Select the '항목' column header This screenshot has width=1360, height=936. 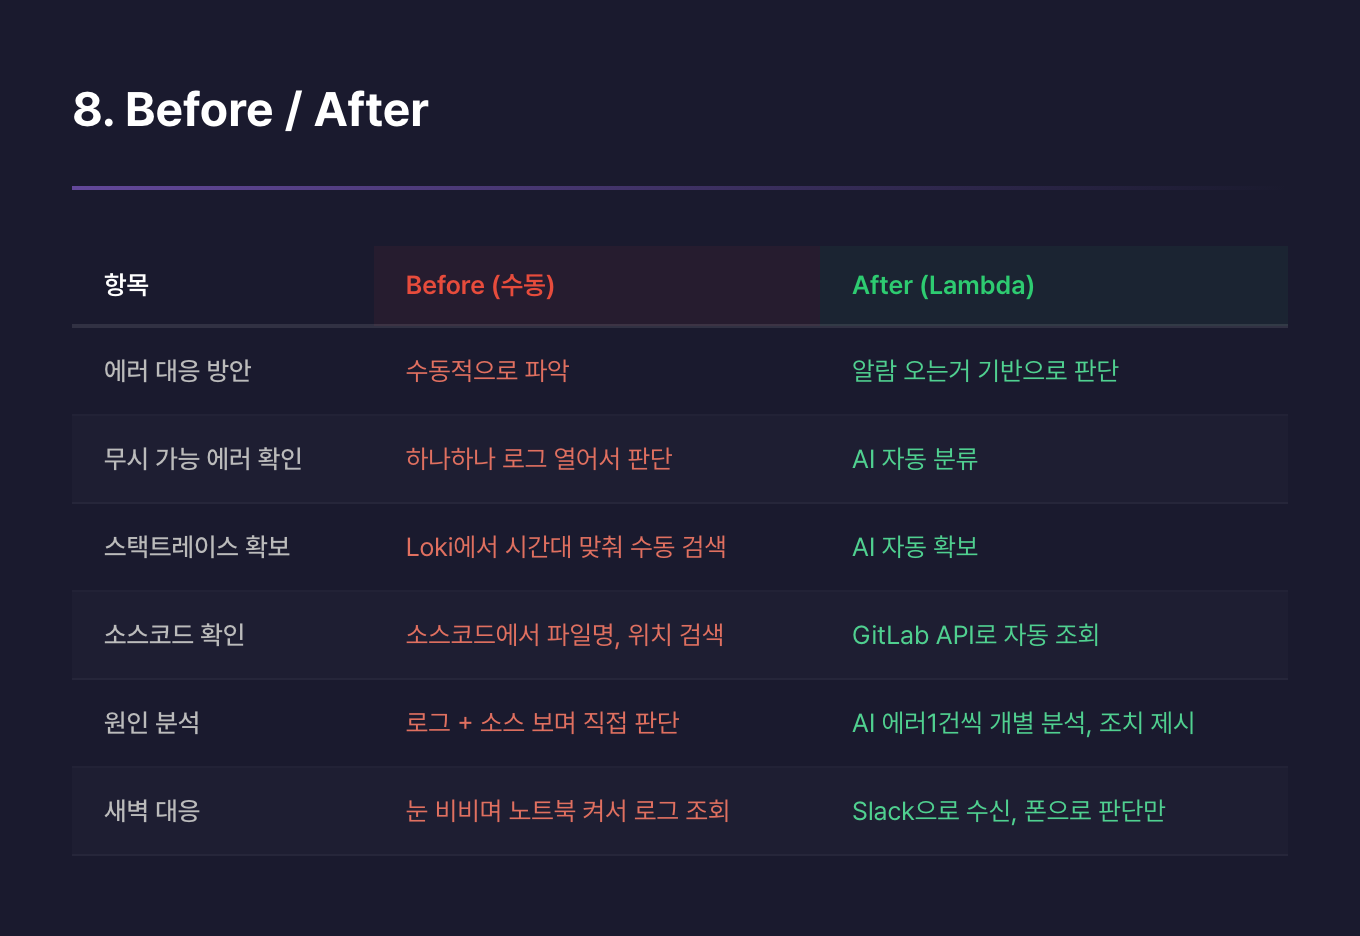click(x=126, y=285)
